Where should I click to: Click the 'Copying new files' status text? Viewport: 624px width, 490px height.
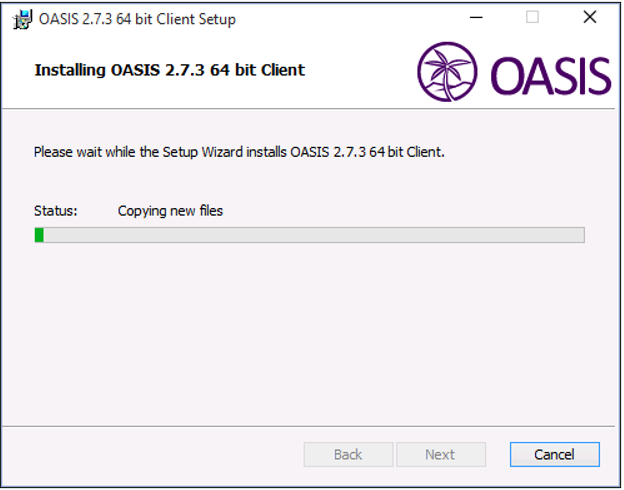pos(170,211)
